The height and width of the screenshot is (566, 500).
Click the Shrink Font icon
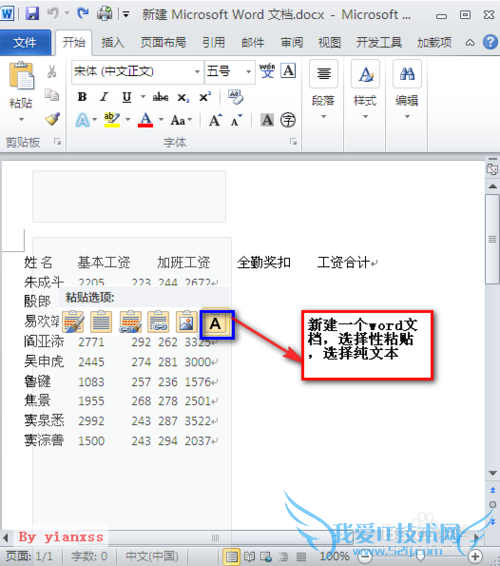point(236,120)
